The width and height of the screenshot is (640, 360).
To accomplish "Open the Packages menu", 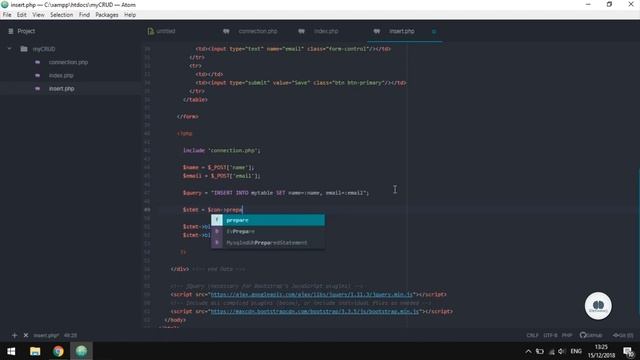I will [x=107, y=15].
